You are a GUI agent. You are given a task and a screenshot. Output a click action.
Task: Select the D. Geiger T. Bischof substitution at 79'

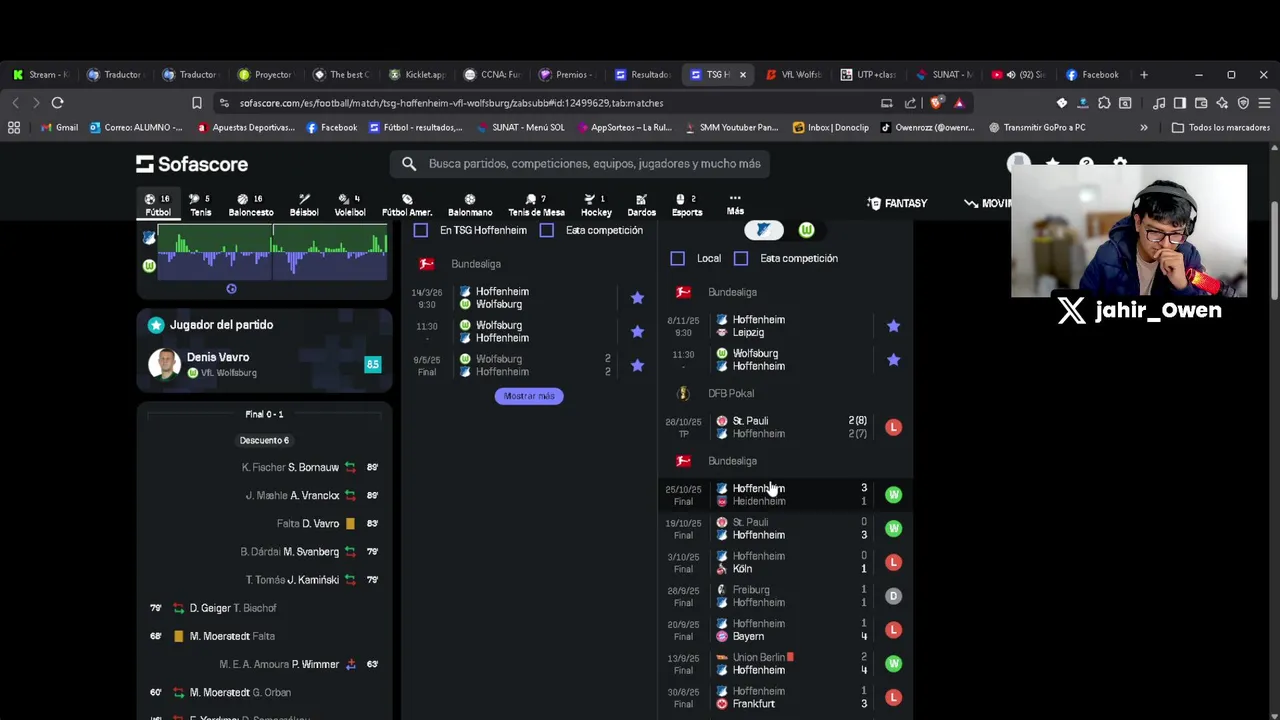point(264,608)
